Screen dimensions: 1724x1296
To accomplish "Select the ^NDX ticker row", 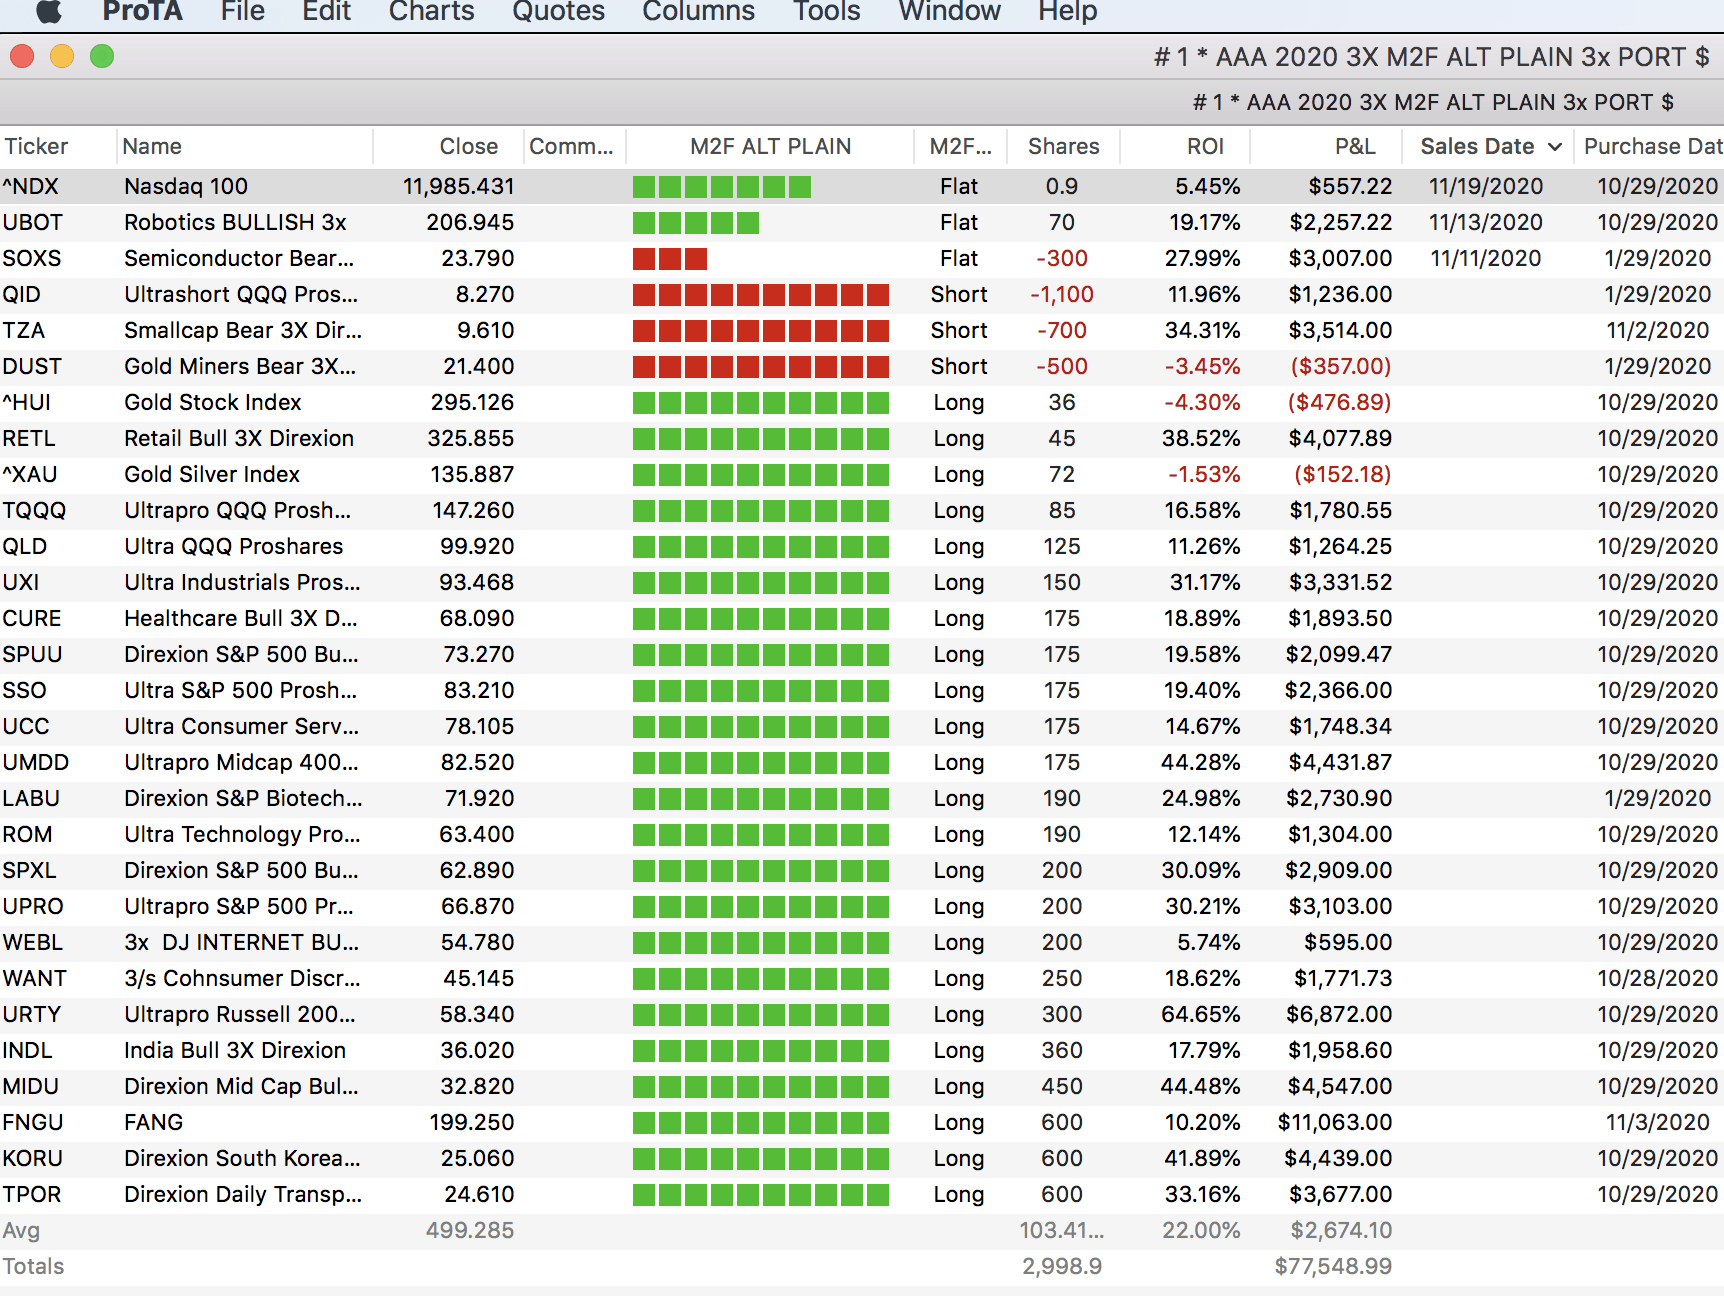I will (862, 187).
